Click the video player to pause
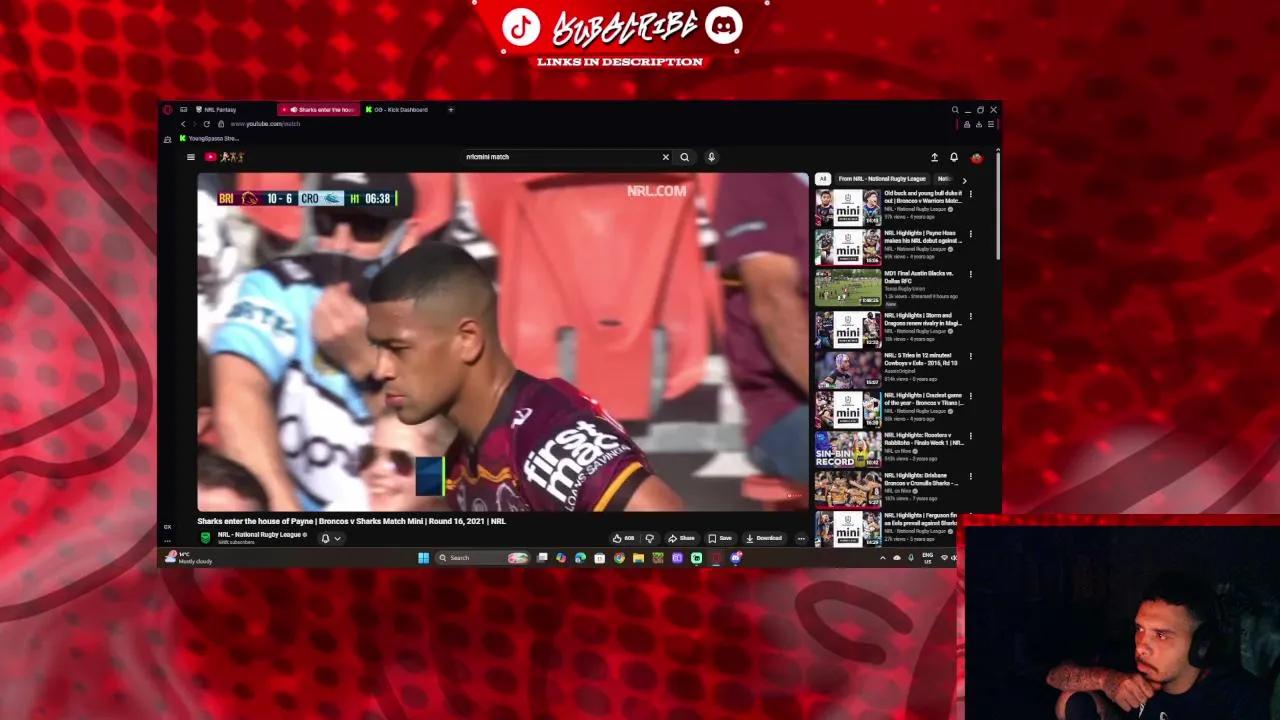Viewport: 1280px width, 720px height. point(503,342)
